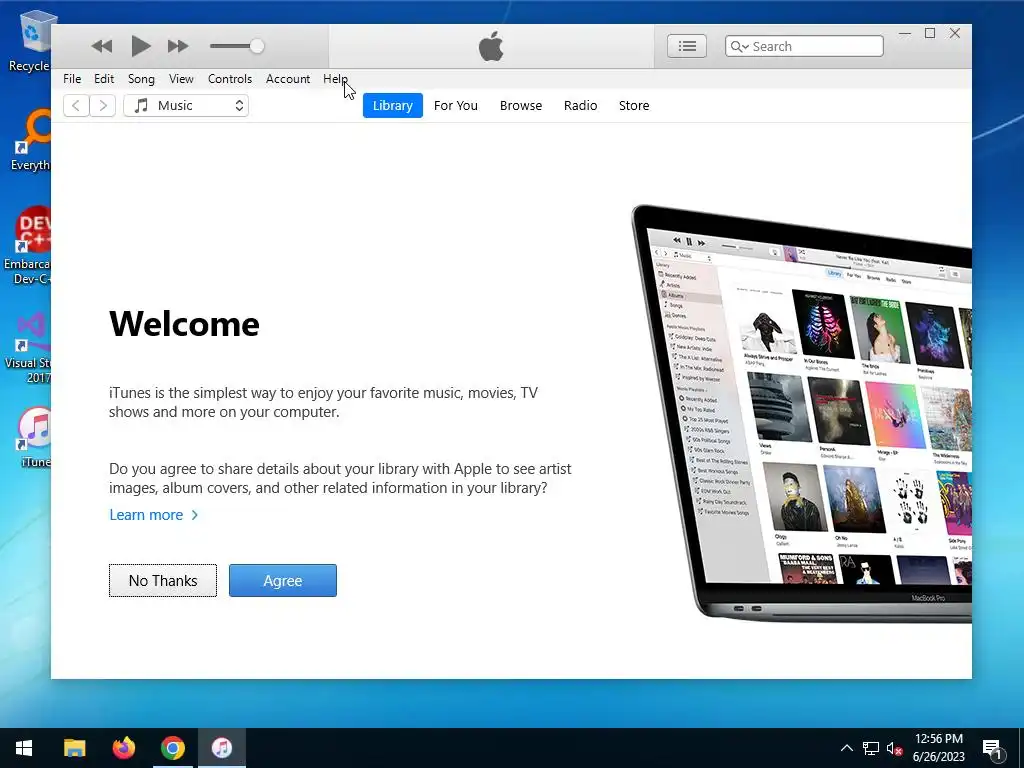Open the View menu
The image size is (1024, 768).
[181, 79]
